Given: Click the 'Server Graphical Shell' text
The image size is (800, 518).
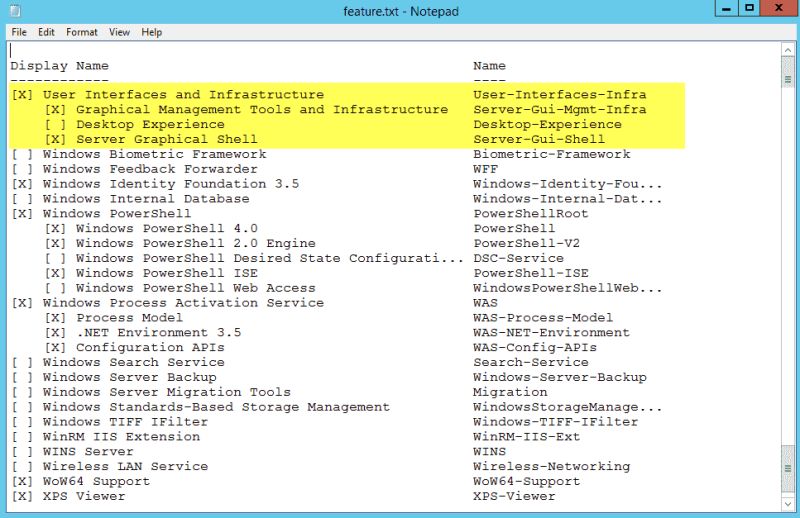Looking at the screenshot, I should click(x=167, y=139).
